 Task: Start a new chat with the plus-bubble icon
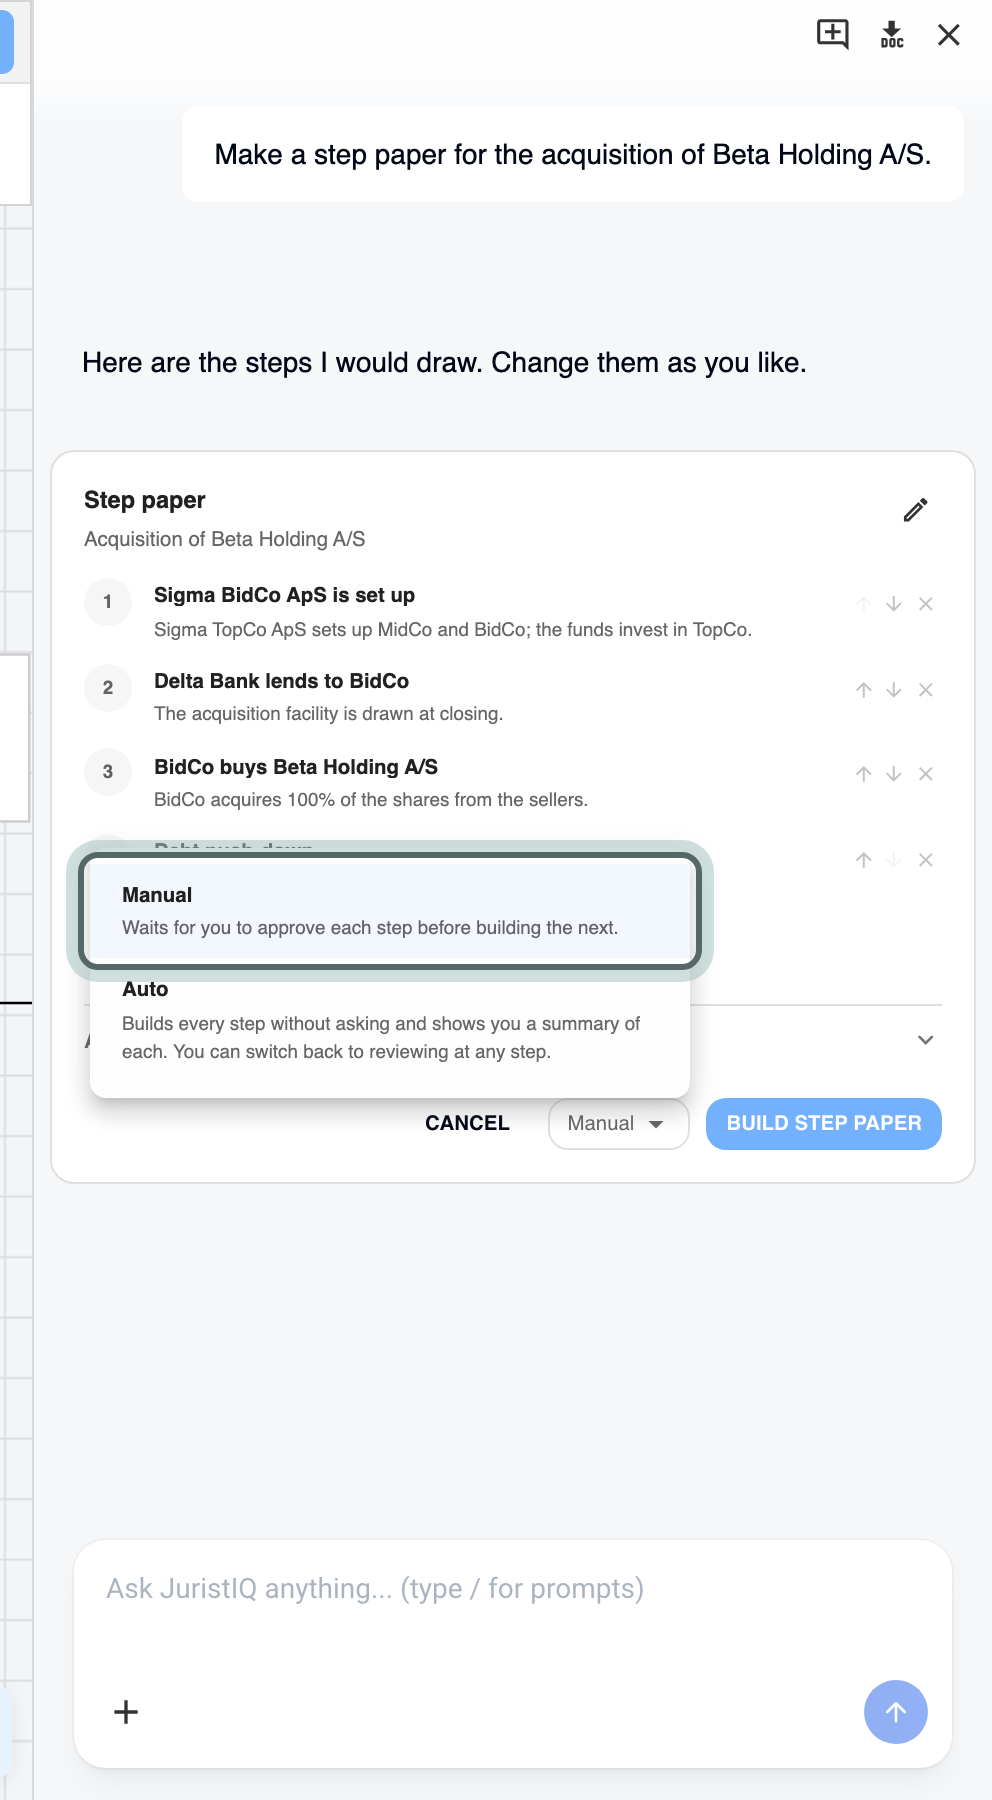[833, 35]
